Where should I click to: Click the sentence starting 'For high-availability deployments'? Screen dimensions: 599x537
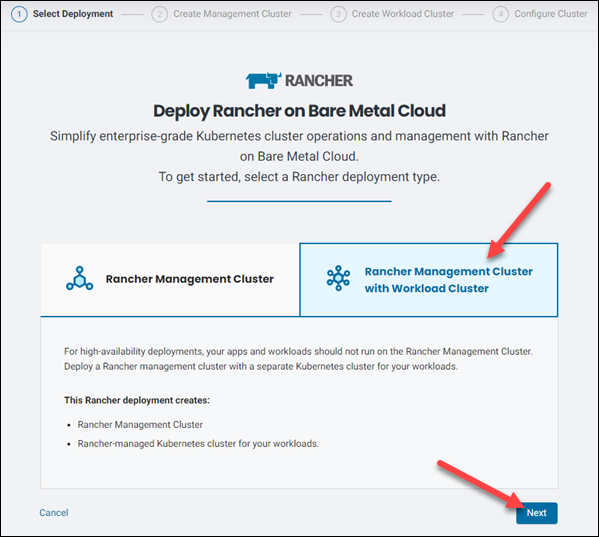[298, 351]
